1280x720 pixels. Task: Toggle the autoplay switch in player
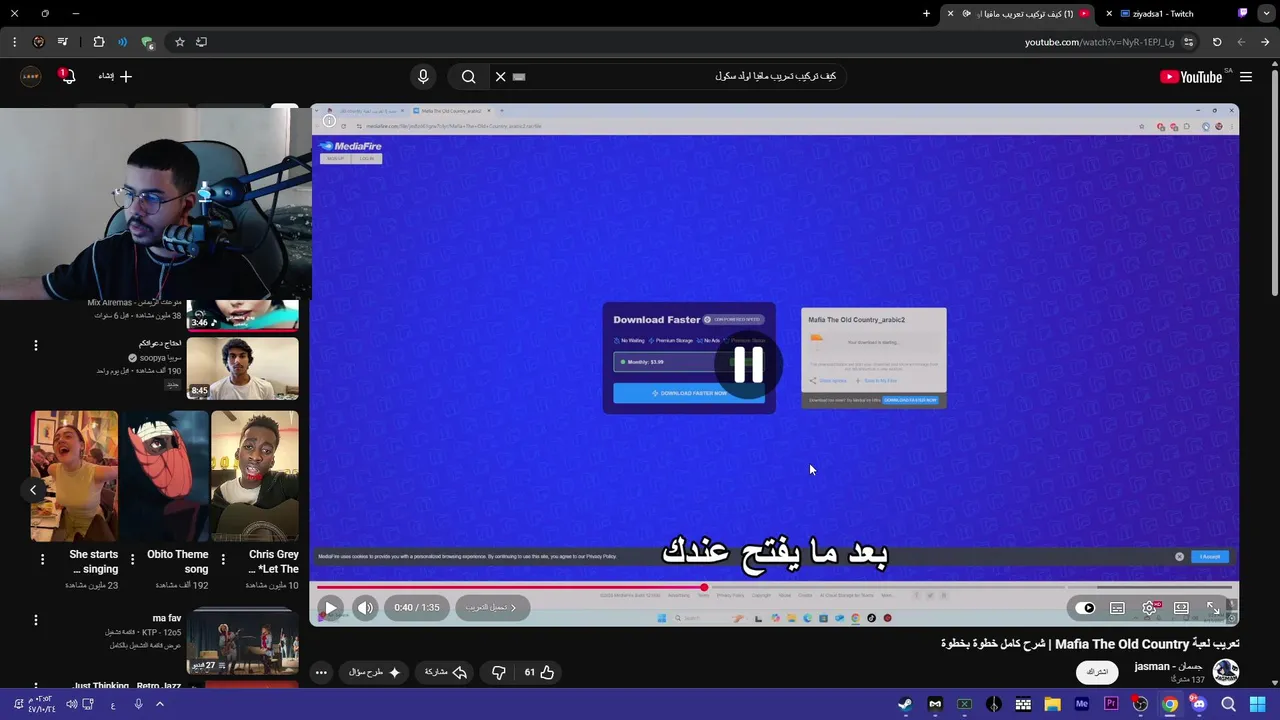tap(1086, 607)
